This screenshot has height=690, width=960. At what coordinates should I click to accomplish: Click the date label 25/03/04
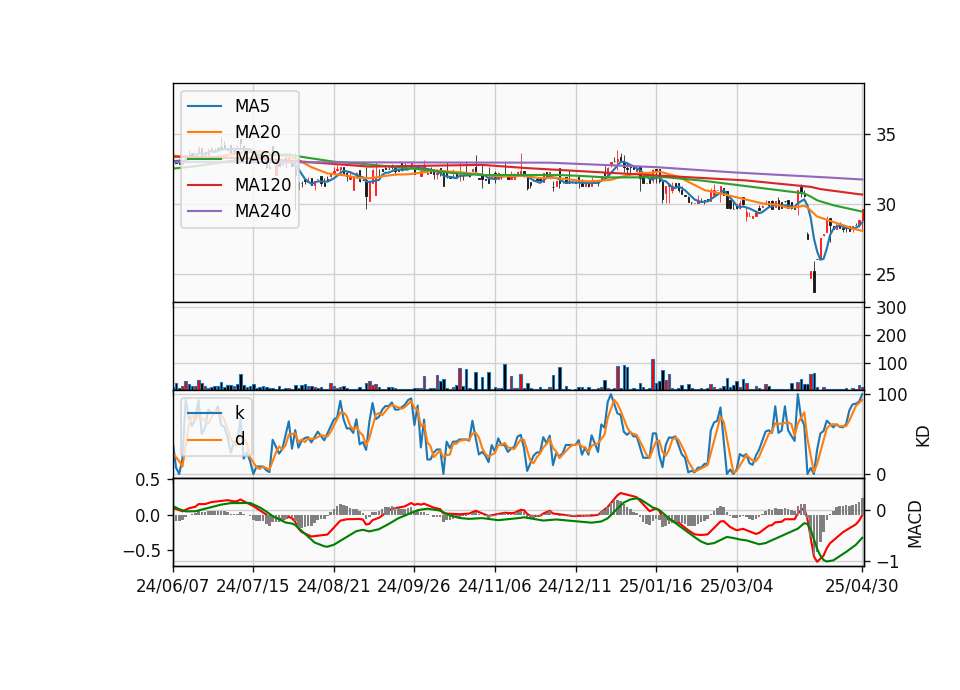[x=737, y=586]
